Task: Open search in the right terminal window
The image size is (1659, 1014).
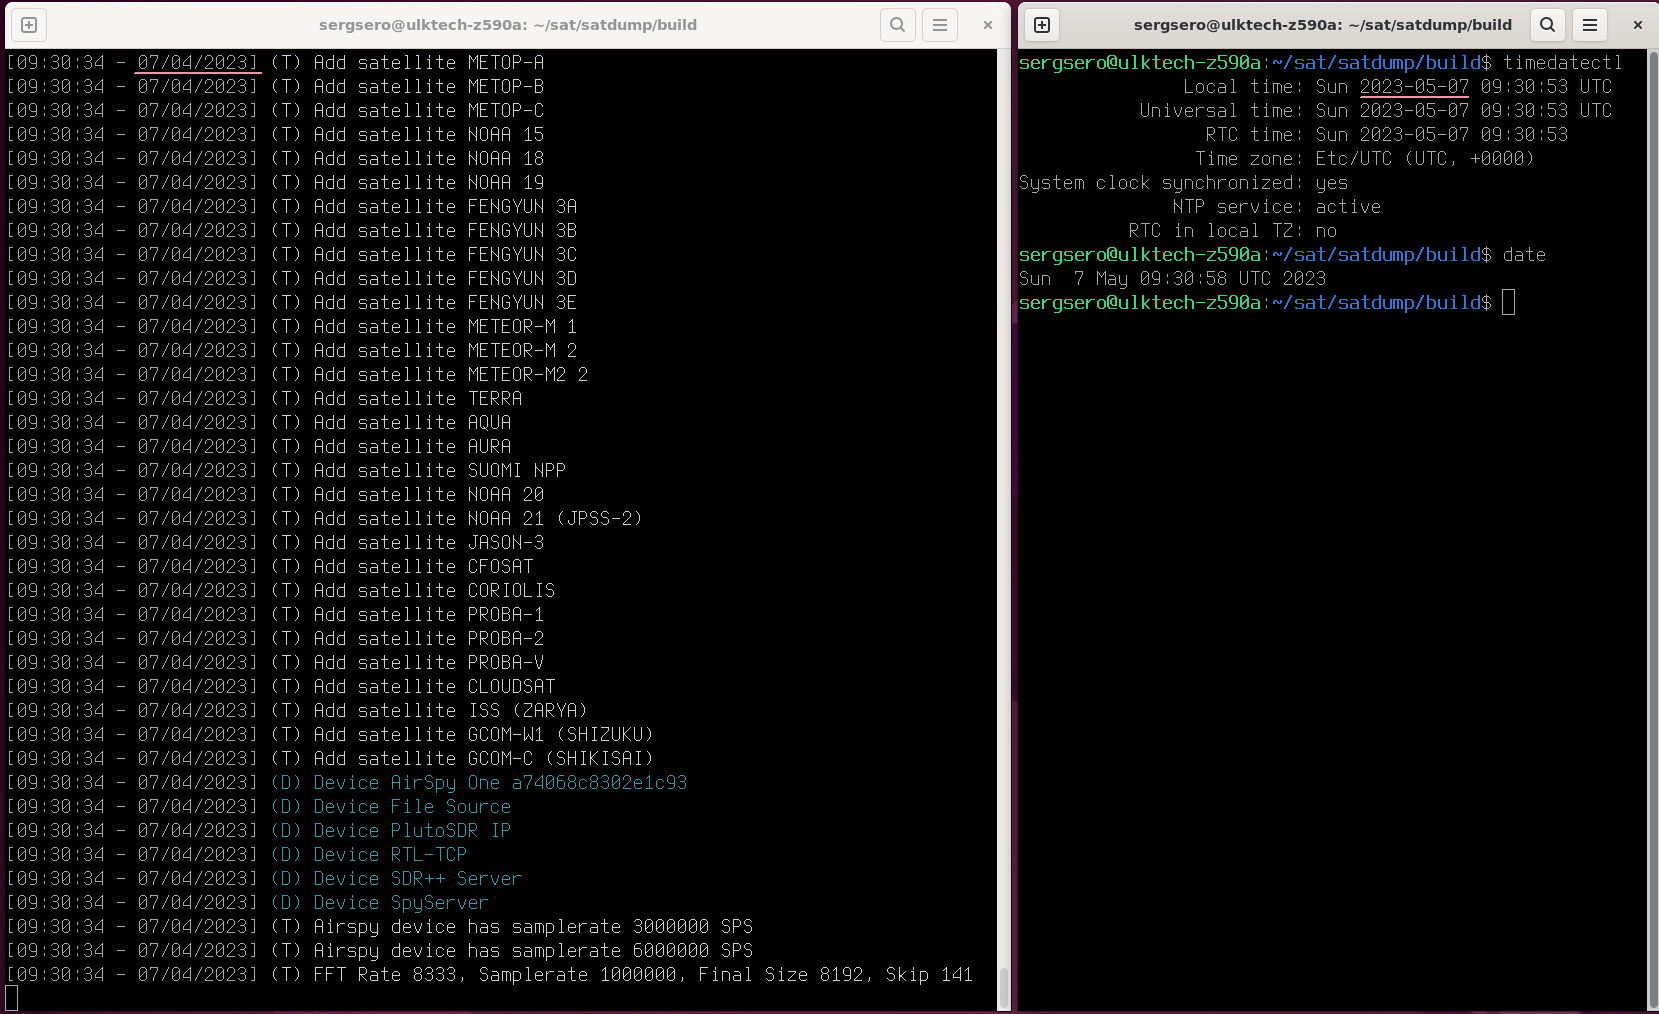Action: (1546, 24)
